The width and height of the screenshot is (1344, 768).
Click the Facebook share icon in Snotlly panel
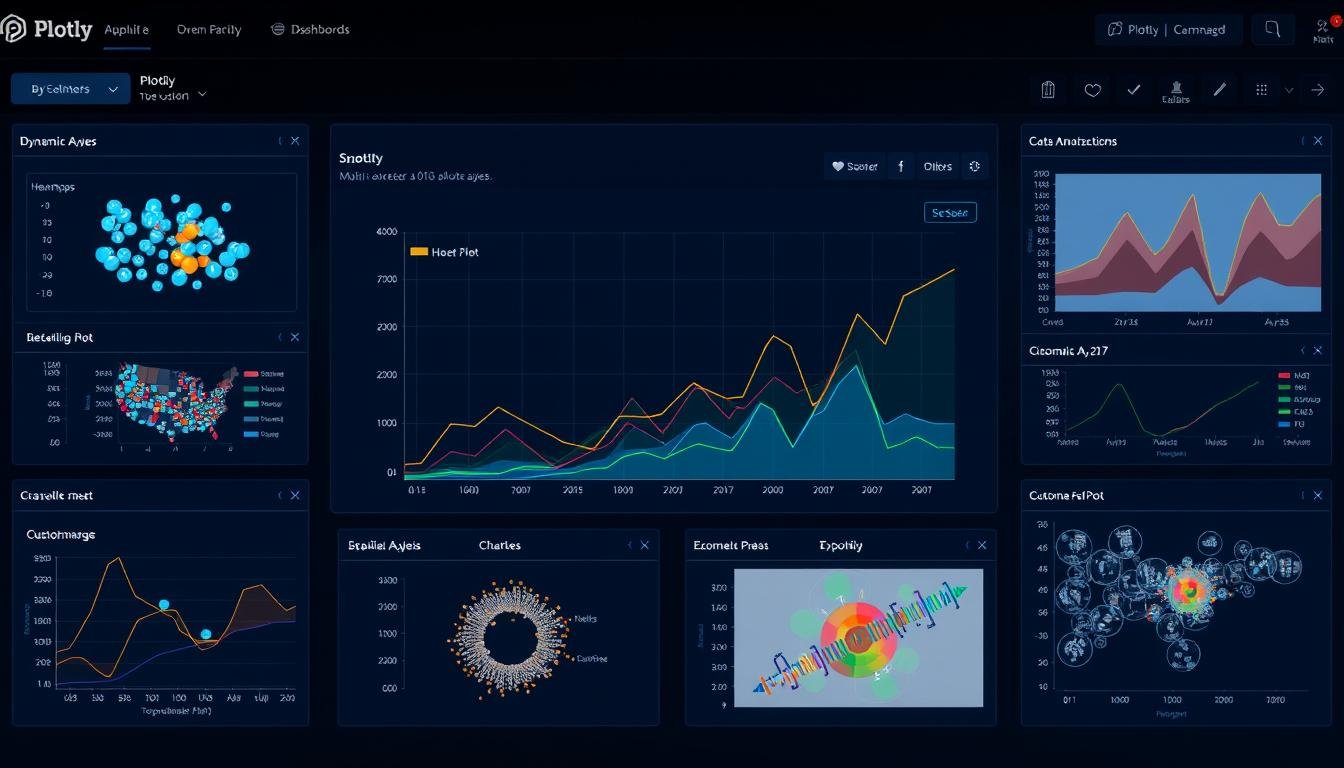900,166
